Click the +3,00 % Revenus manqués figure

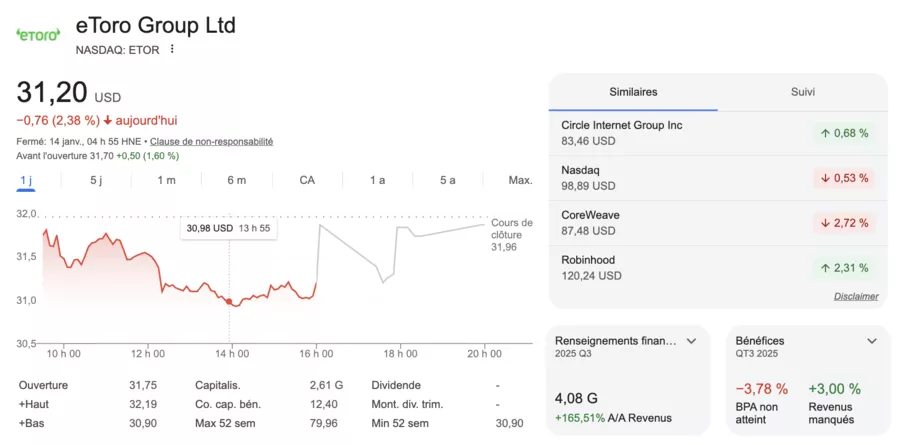coord(835,389)
